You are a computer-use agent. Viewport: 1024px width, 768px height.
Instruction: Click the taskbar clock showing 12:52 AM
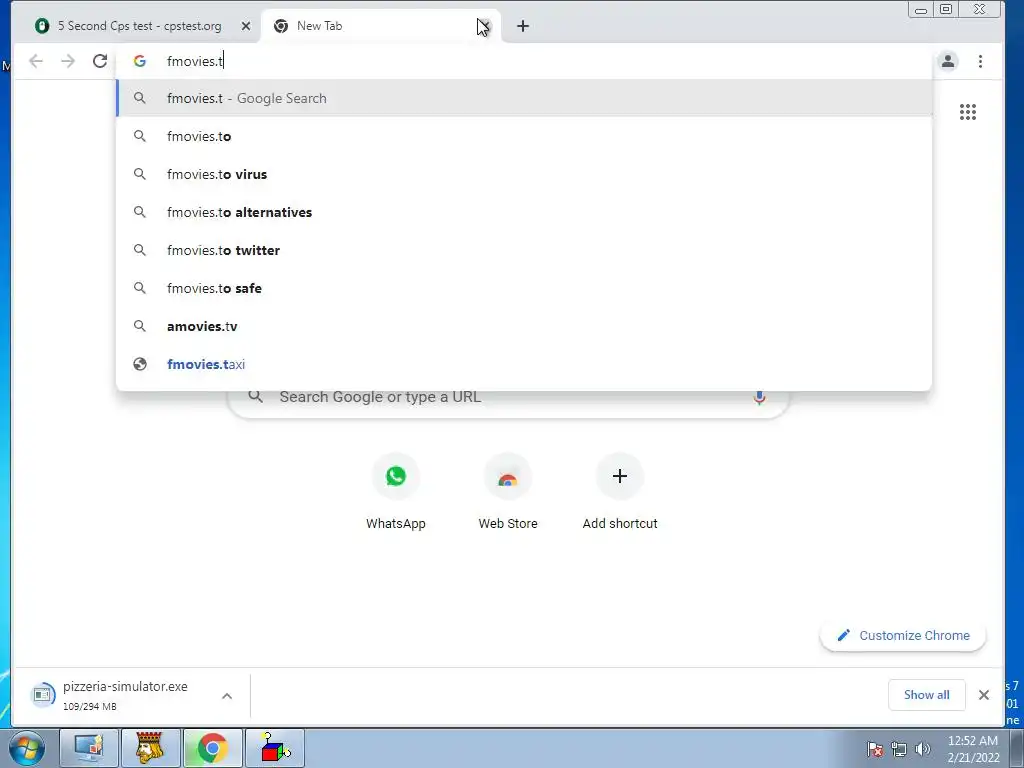[x=973, y=749]
